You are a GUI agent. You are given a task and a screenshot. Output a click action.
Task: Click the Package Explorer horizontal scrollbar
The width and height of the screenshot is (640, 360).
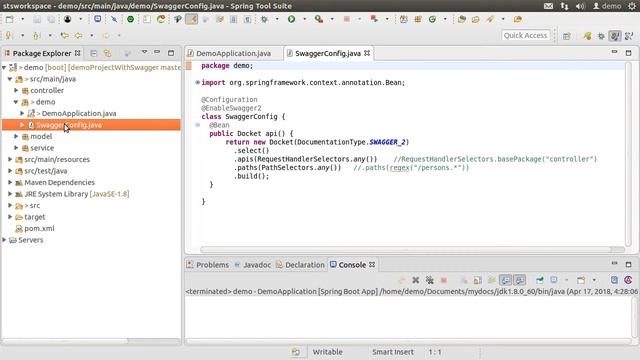[65, 341]
